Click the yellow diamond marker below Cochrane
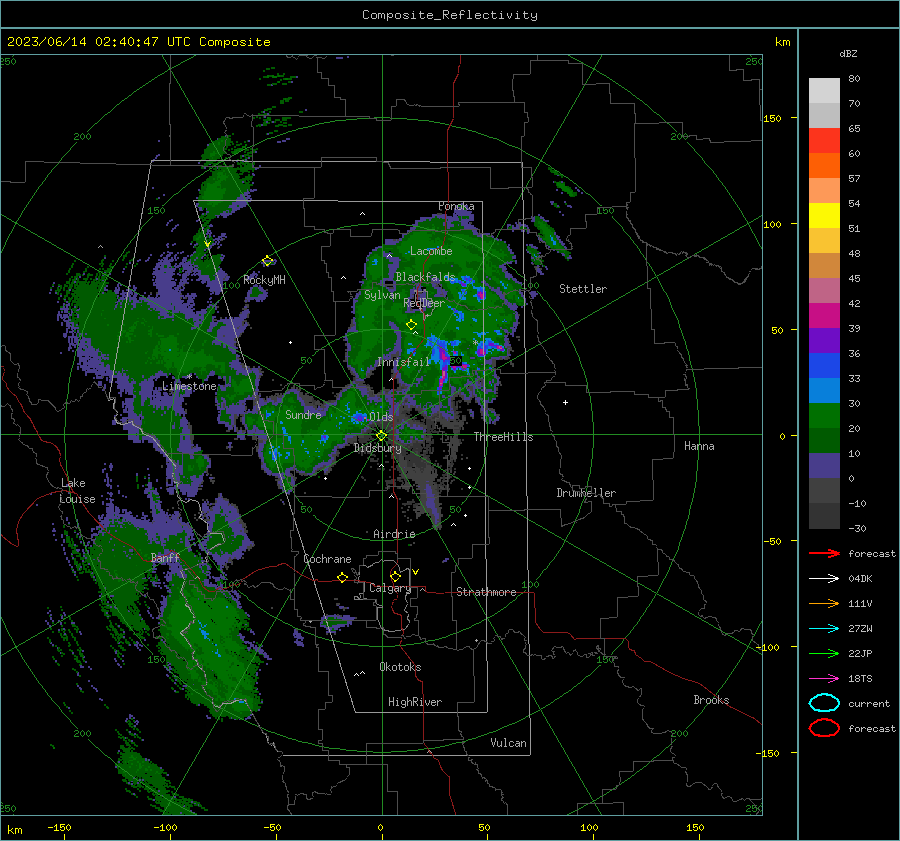The width and height of the screenshot is (900, 841). click(343, 577)
